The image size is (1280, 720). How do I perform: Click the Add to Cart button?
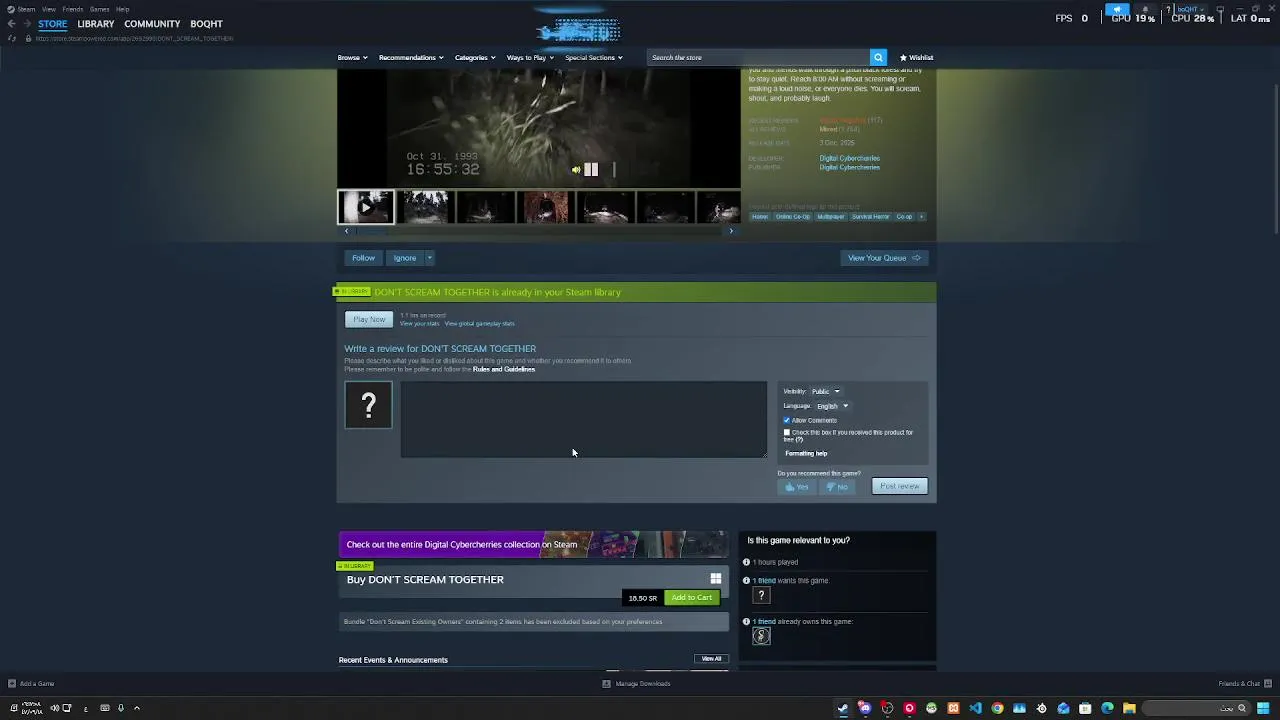[692, 598]
